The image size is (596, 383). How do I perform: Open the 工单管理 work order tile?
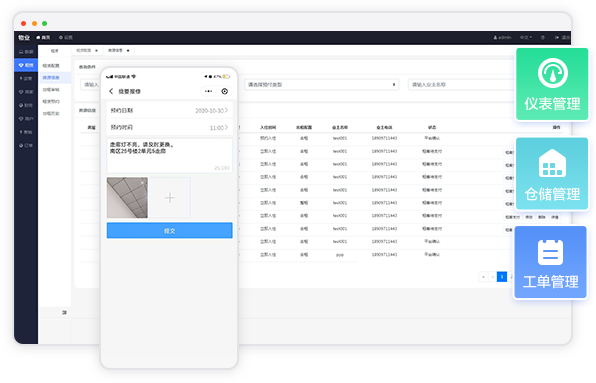click(550, 262)
